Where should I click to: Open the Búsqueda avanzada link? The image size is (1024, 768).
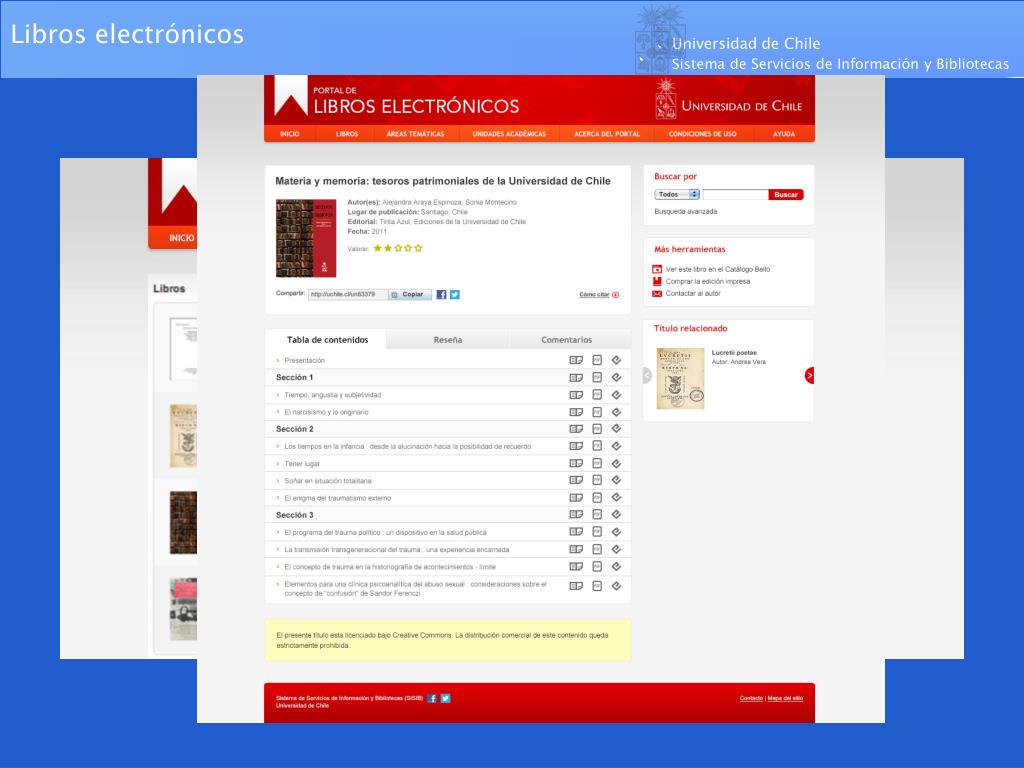pos(686,212)
